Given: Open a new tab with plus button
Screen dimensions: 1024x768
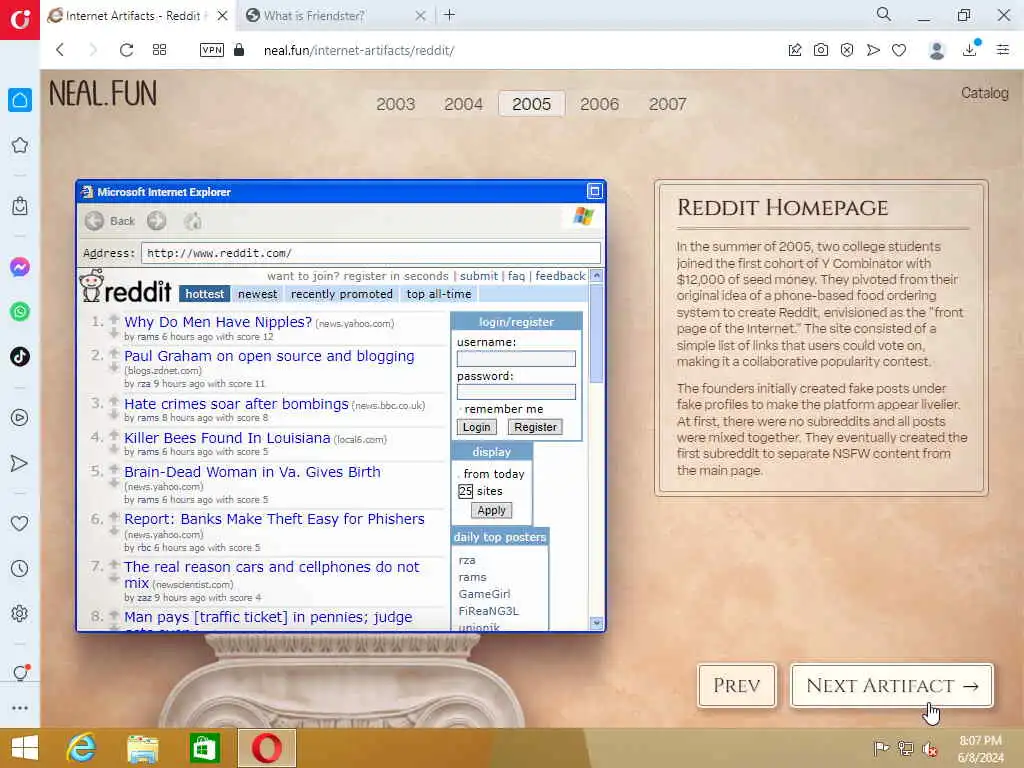Looking at the screenshot, I should [449, 15].
